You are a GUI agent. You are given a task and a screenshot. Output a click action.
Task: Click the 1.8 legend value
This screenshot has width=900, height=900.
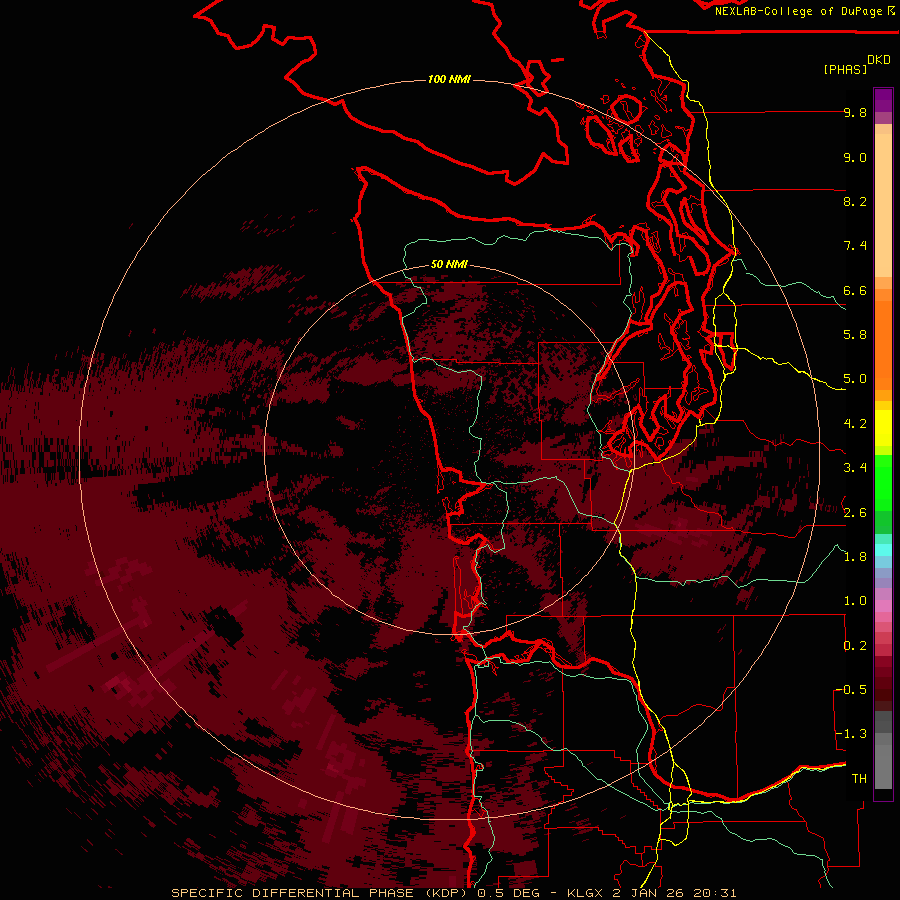click(x=855, y=557)
